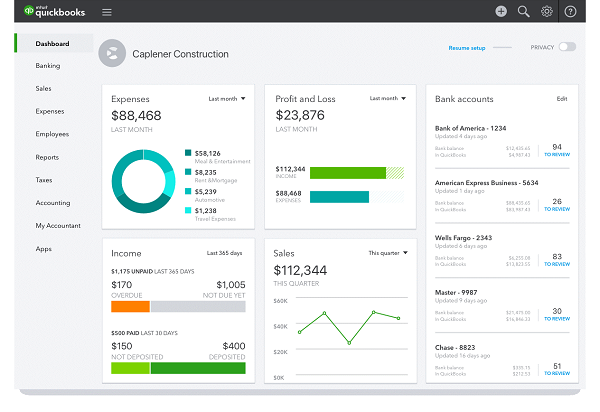This screenshot has width=600, height=412.
Task: Click Chase - 8823 account name
Action: [x=455, y=347]
